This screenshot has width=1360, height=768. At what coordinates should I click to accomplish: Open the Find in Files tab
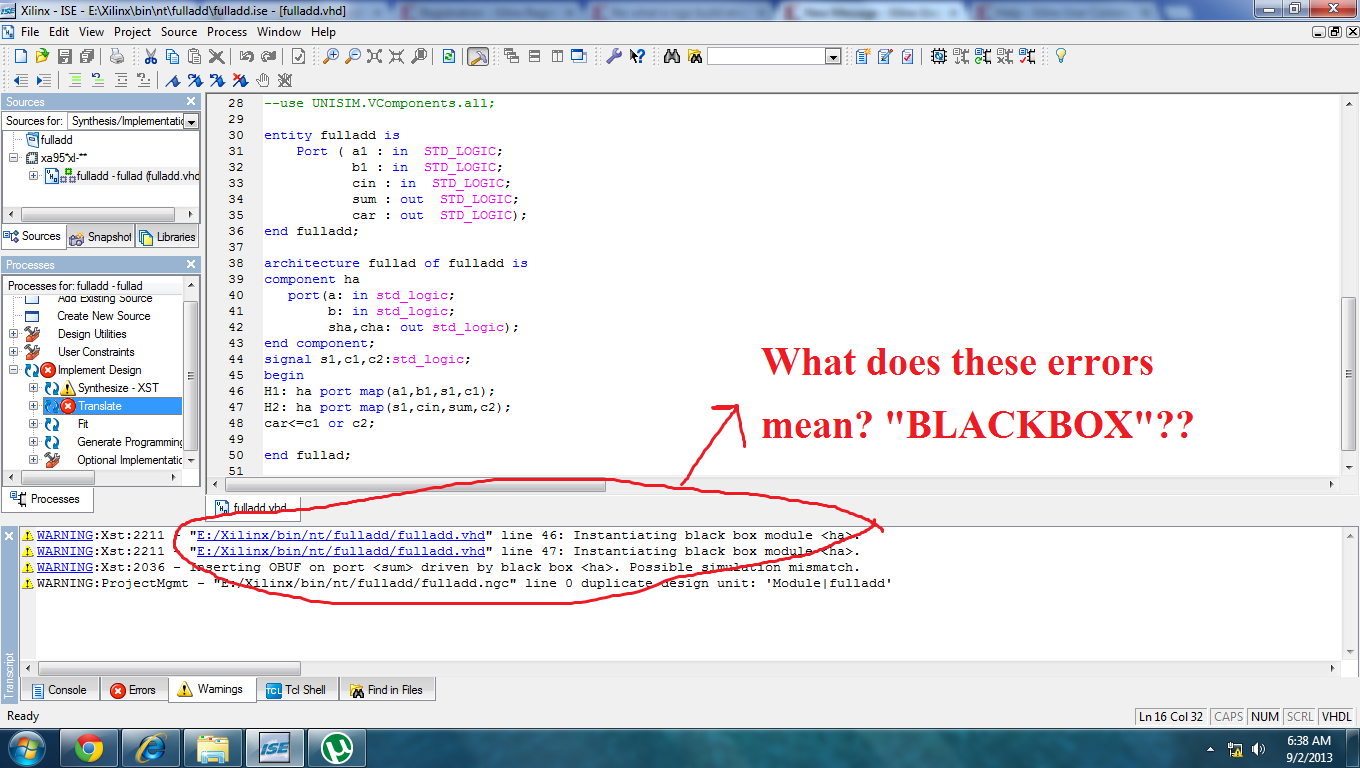[x=386, y=690]
